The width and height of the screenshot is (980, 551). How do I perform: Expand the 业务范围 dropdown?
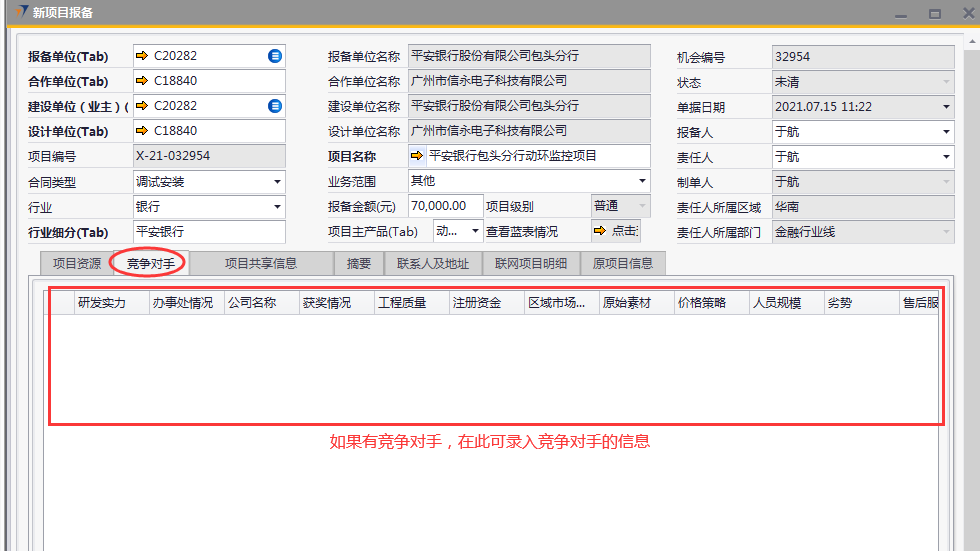click(642, 181)
